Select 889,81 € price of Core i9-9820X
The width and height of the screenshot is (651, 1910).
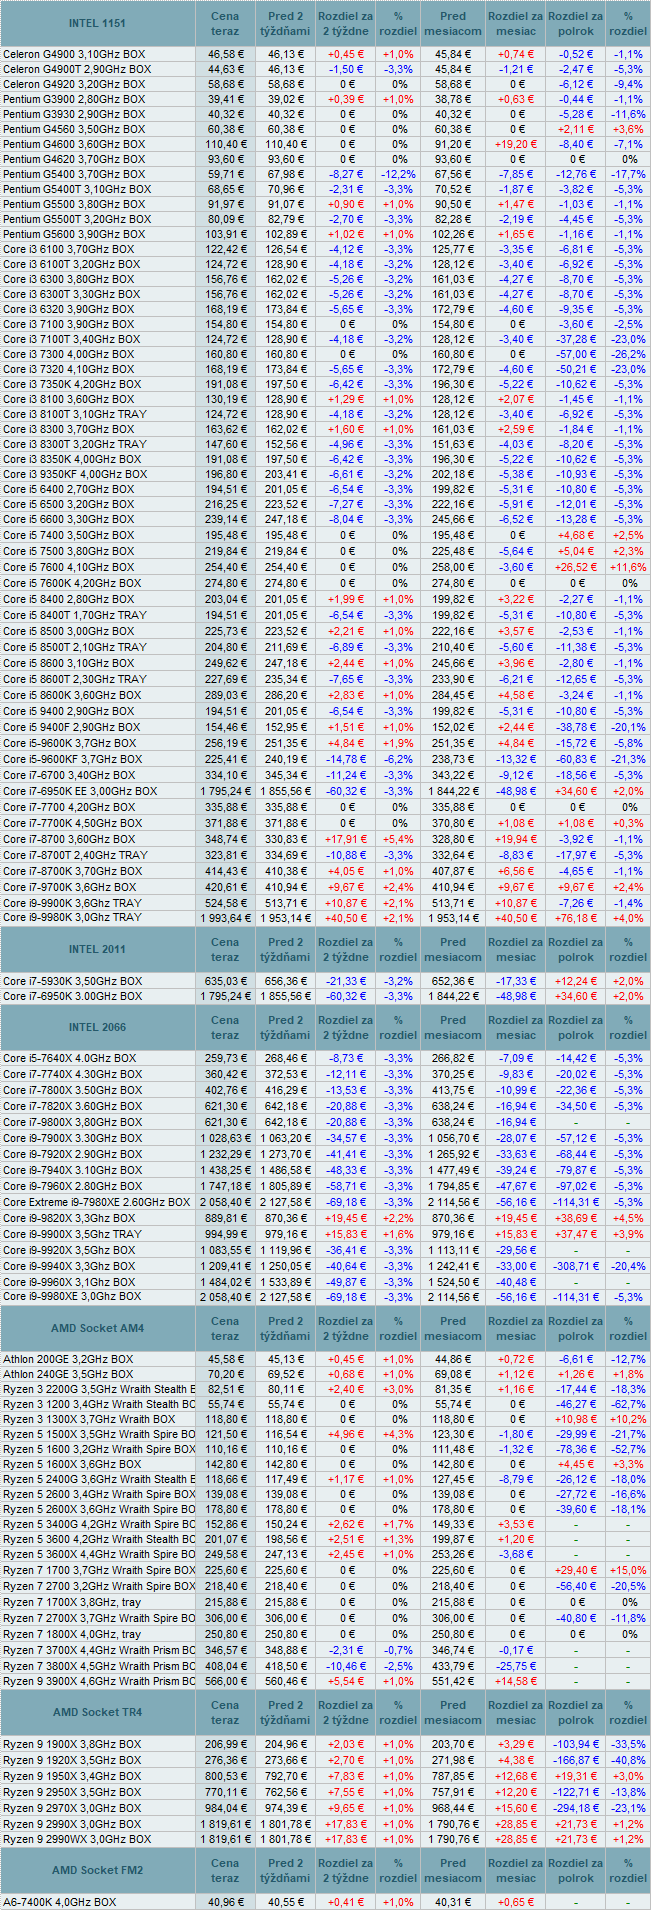226,1218
